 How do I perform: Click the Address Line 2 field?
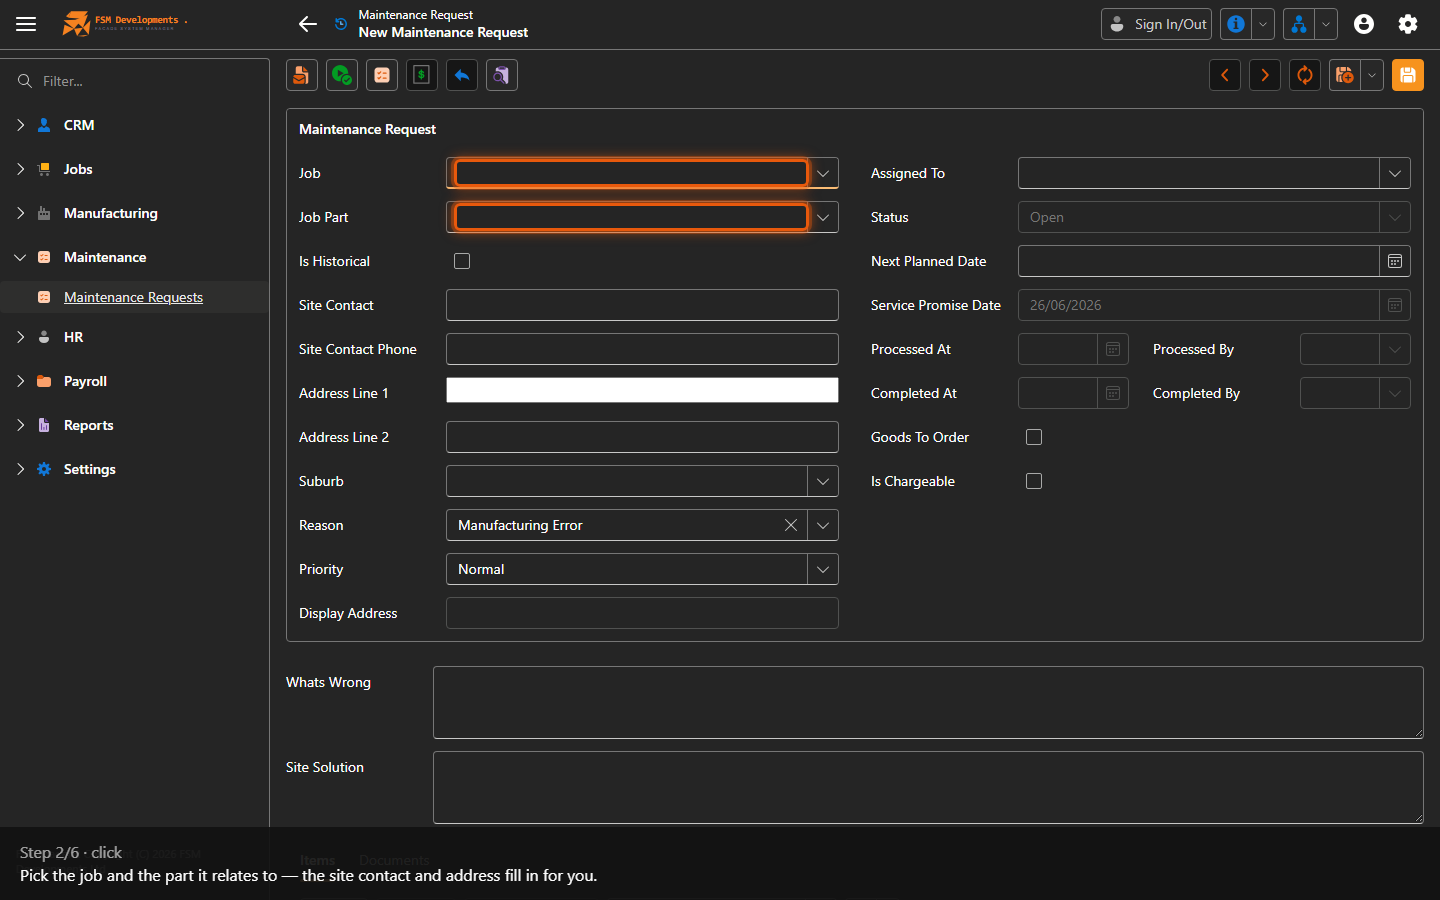point(642,437)
